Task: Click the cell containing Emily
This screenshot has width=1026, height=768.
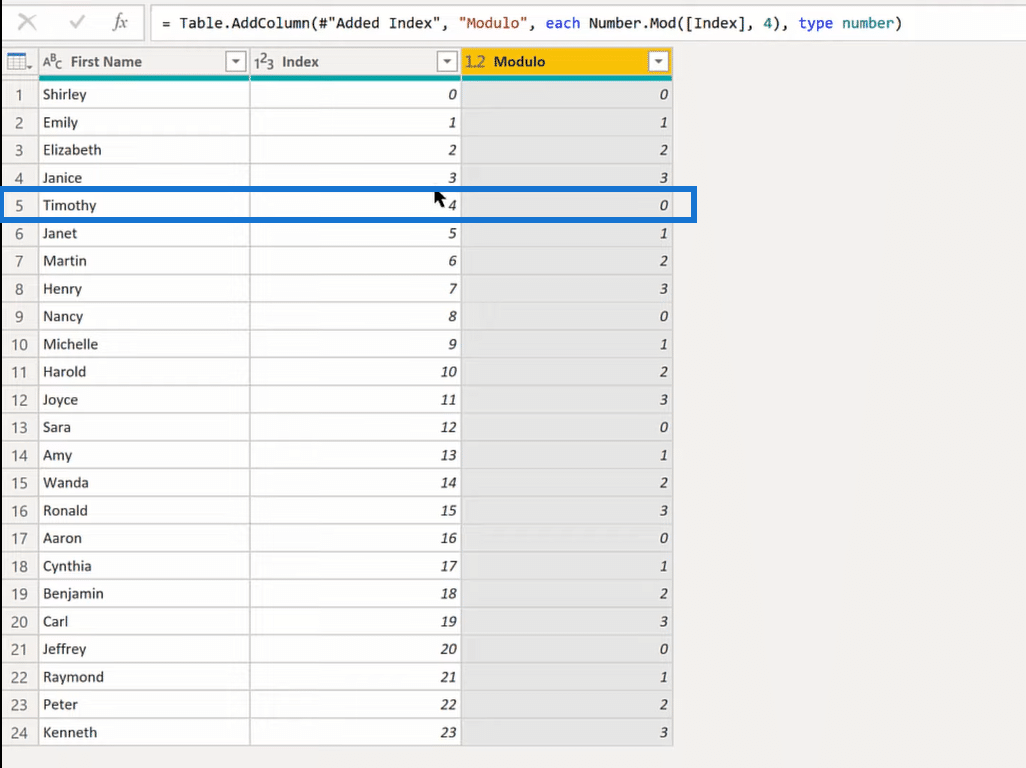Action: tap(144, 122)
